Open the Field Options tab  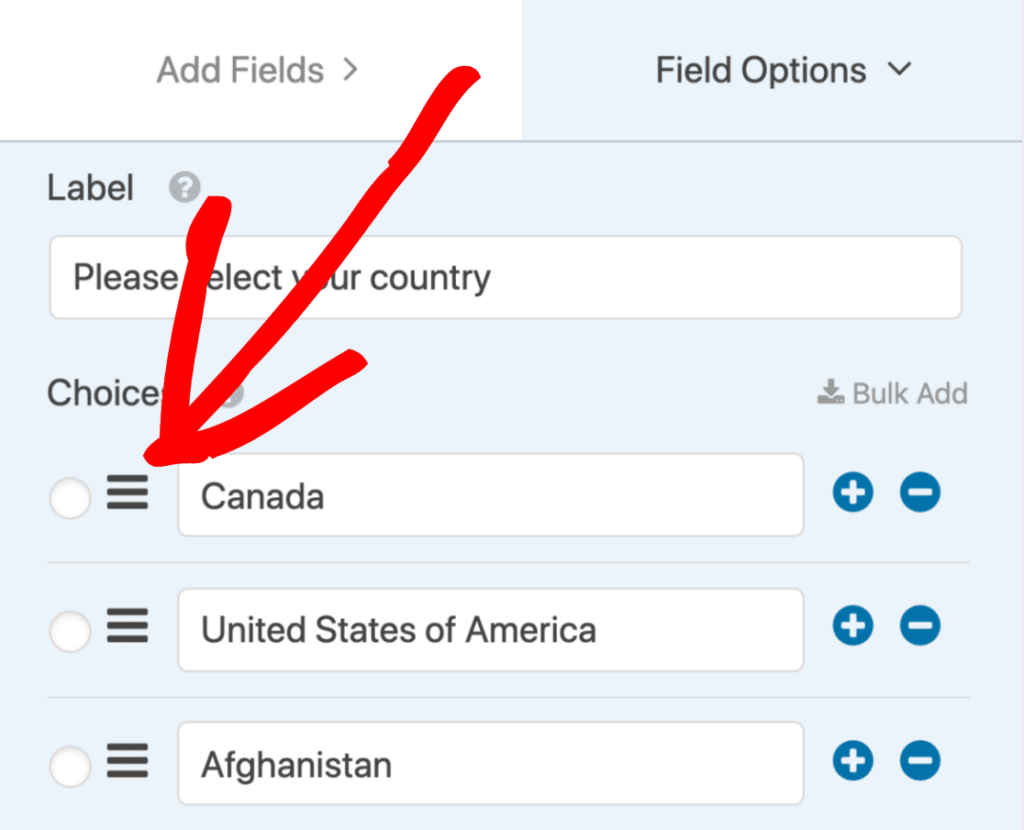tap(760, 69)
